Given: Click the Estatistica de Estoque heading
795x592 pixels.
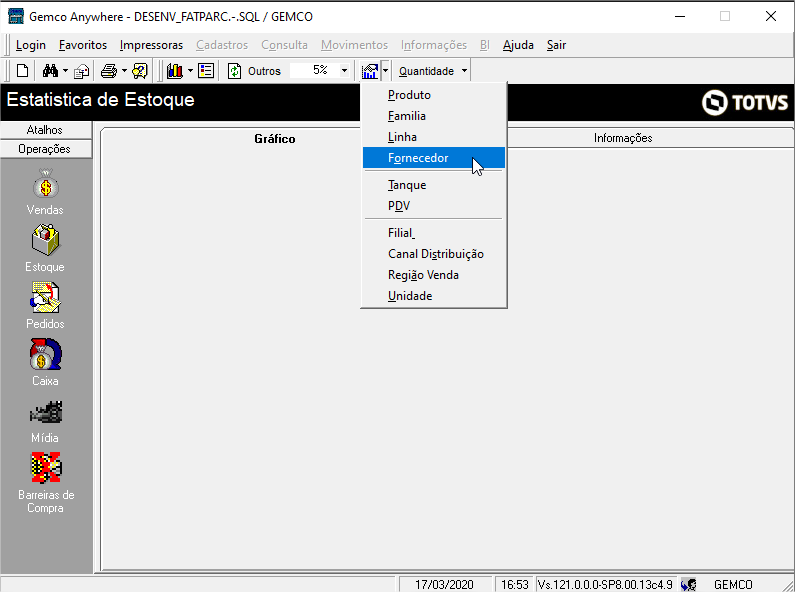Looking at the screenshot, I should point(100,100).
